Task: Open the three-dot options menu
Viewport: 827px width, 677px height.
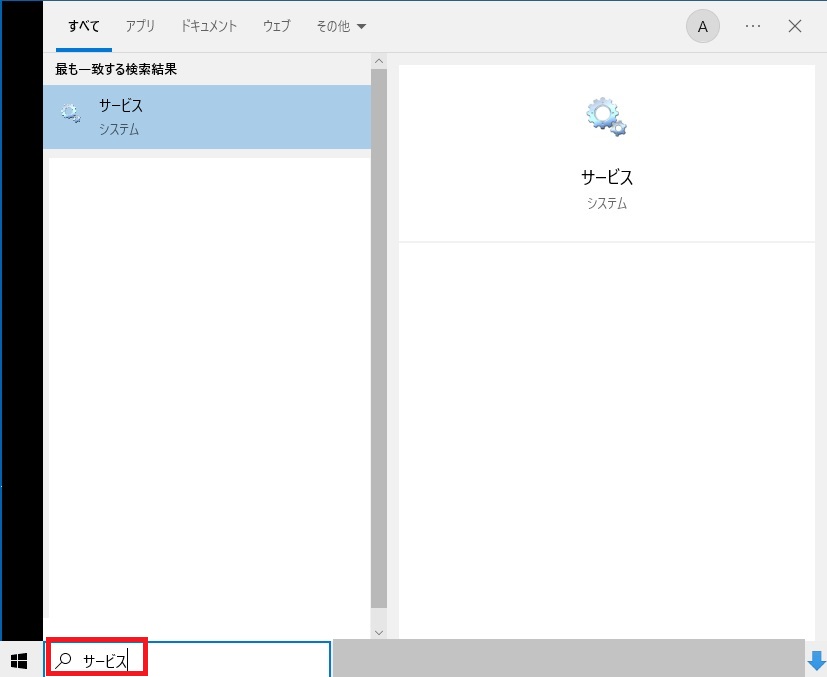Action: [753, 27]
